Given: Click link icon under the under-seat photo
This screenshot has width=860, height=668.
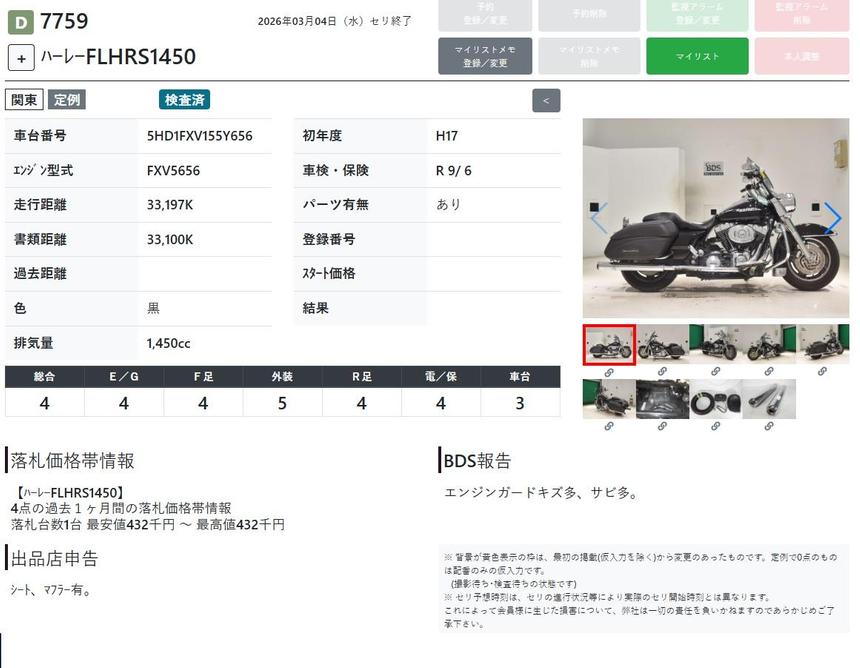Looking at the screenshot, I should [662, 426].
